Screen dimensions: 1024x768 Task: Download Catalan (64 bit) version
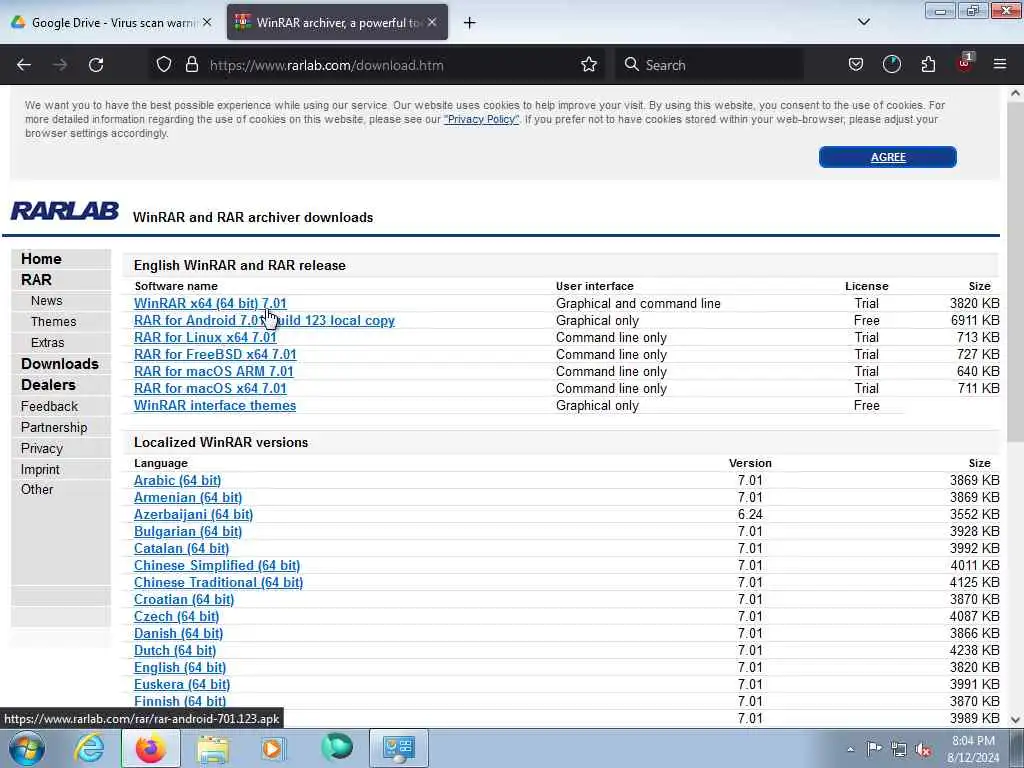tap(182, 549)
